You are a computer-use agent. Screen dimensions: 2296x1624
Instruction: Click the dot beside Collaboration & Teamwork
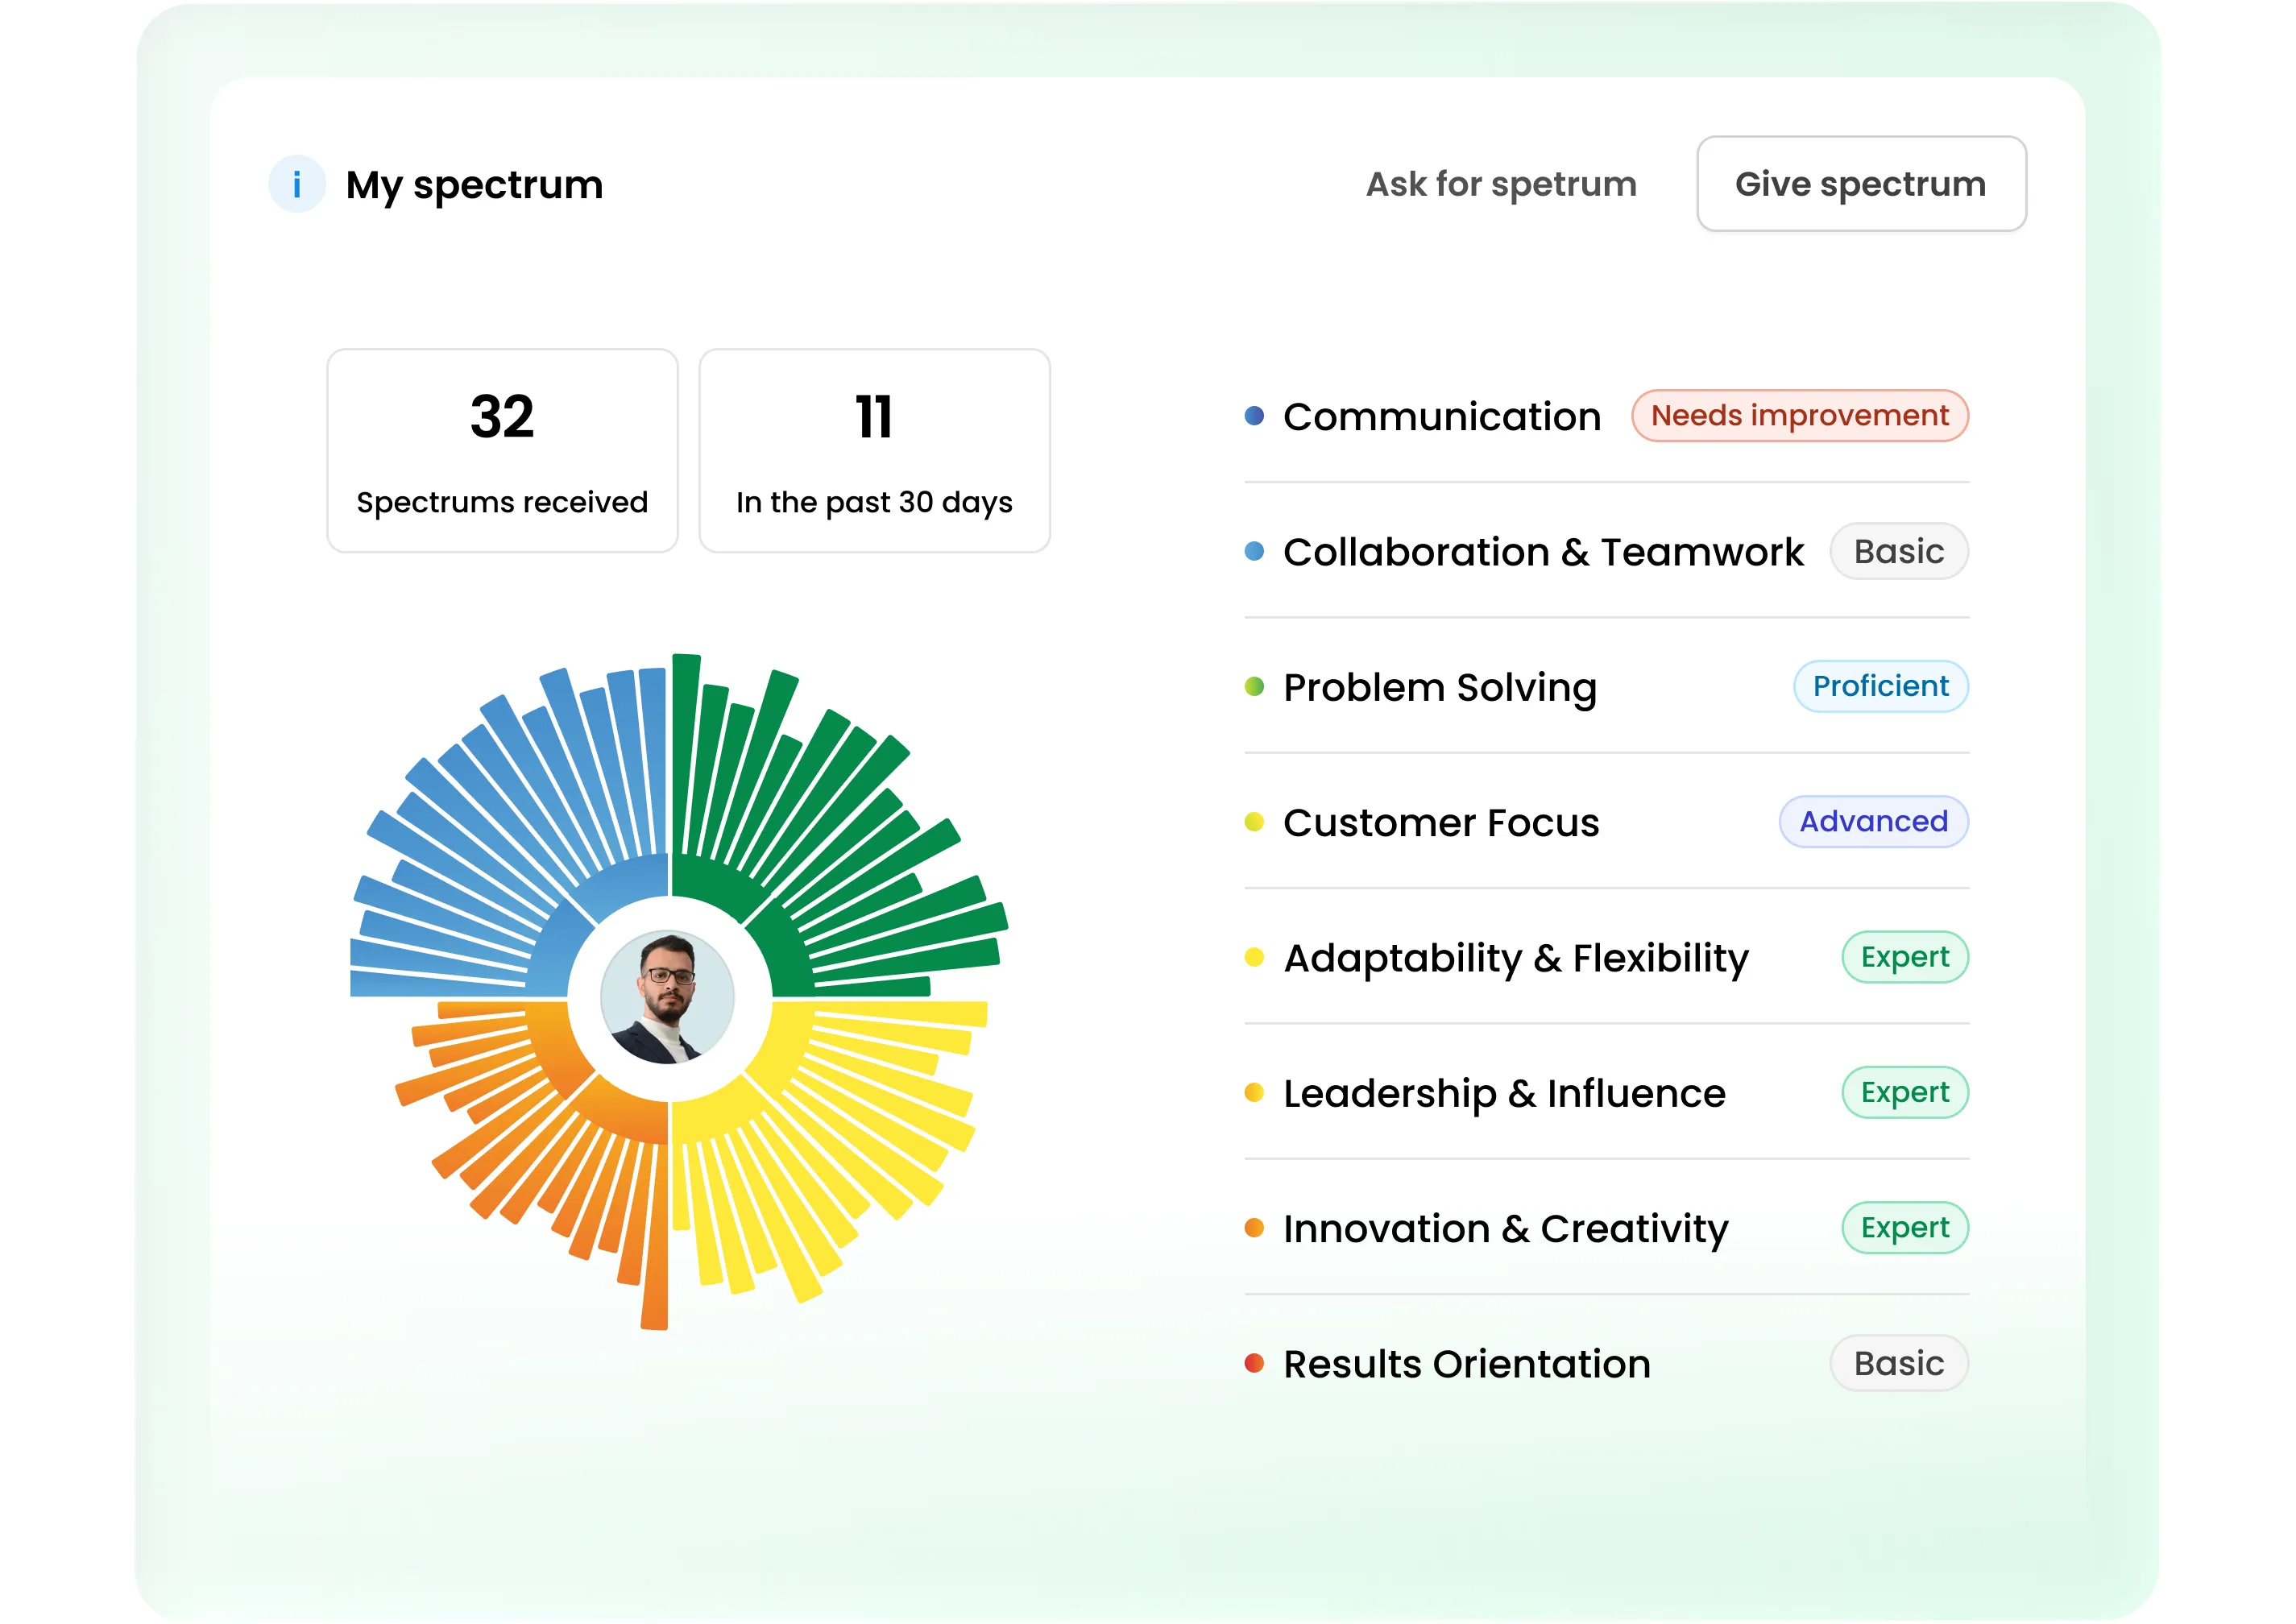[1254, 549]
